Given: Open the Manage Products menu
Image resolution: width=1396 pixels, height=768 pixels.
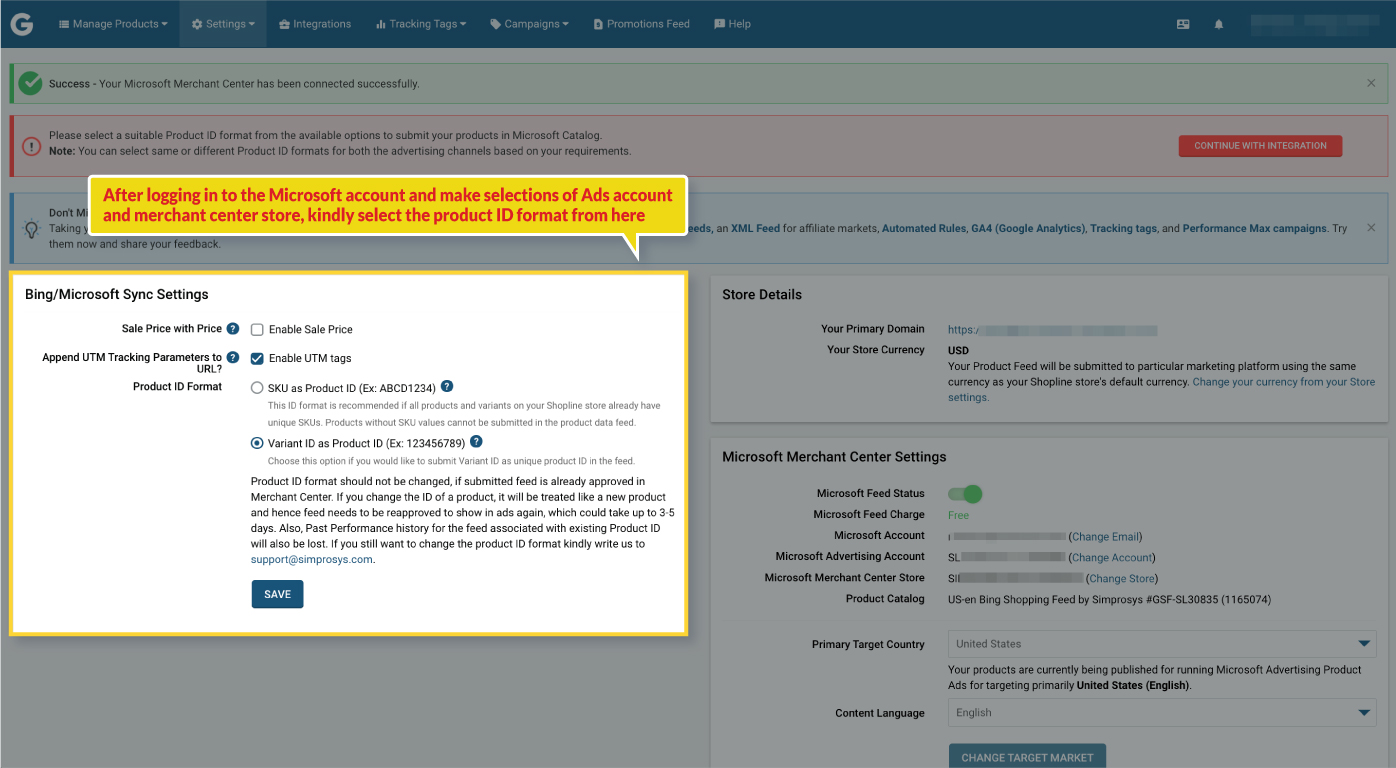Looking at the screenshot, I should coord(113,24).
